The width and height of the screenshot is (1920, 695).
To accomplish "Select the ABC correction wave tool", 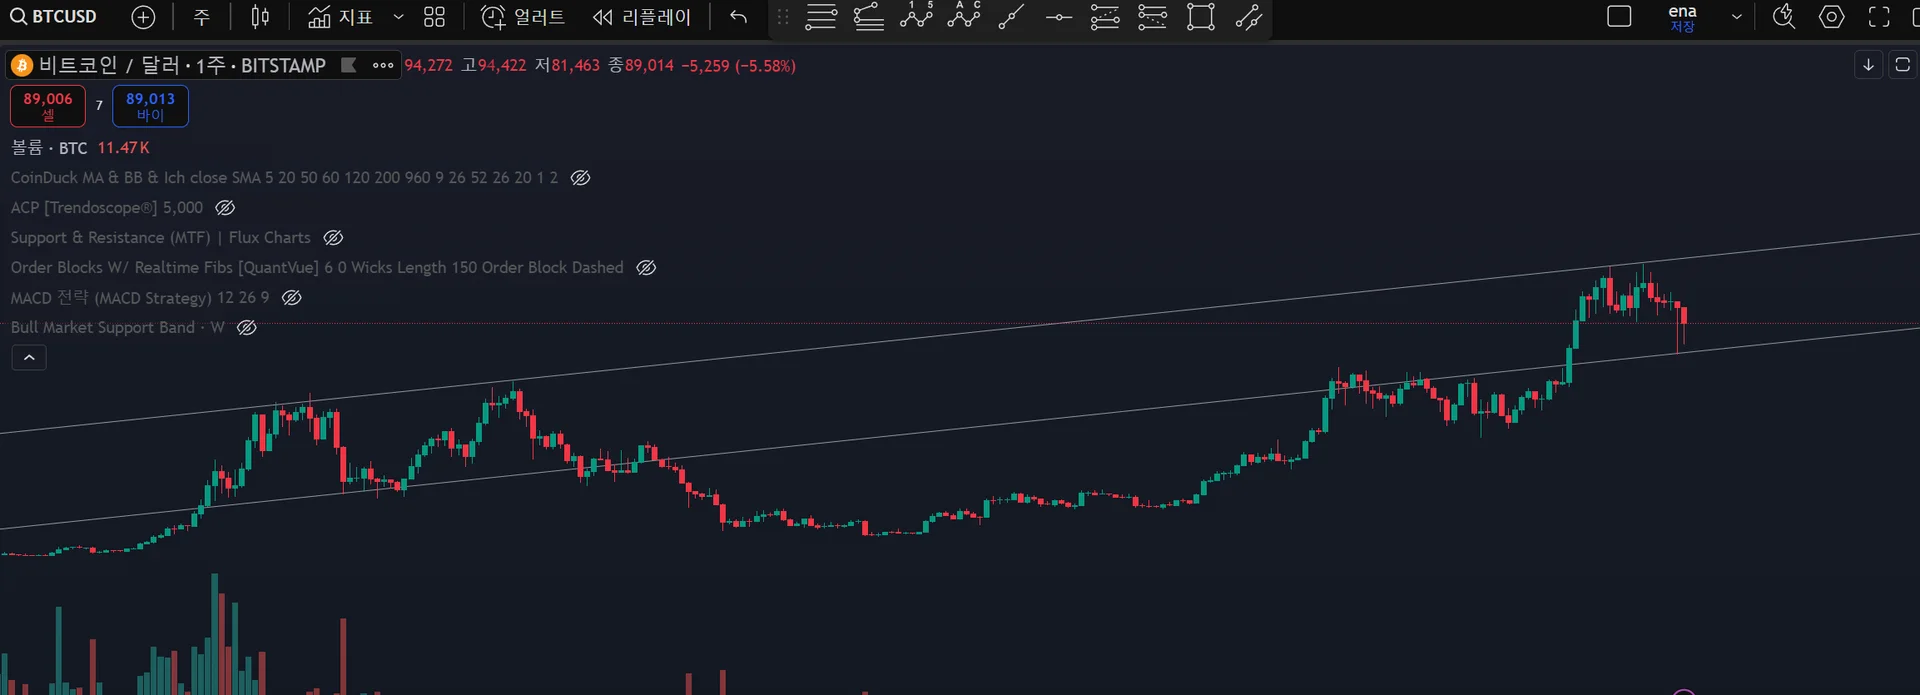I will (x=964, y=15).
